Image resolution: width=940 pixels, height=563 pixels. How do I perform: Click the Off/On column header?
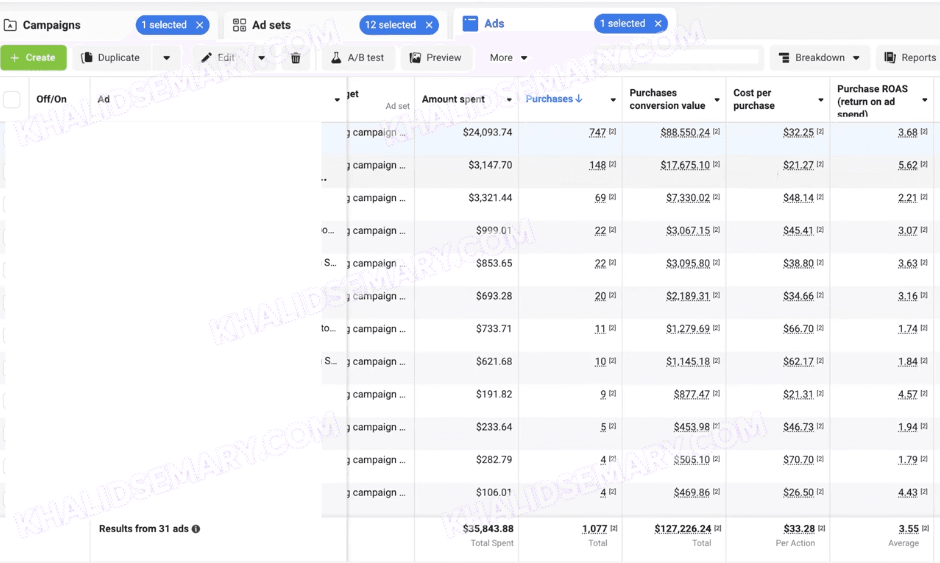[x=52, y=99]
